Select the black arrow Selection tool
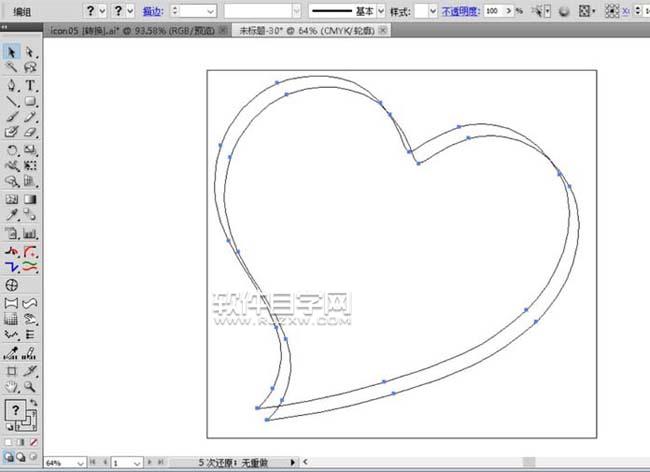Image resolution: width=650 pixels, height=472 pixels. tap(12, 51)
